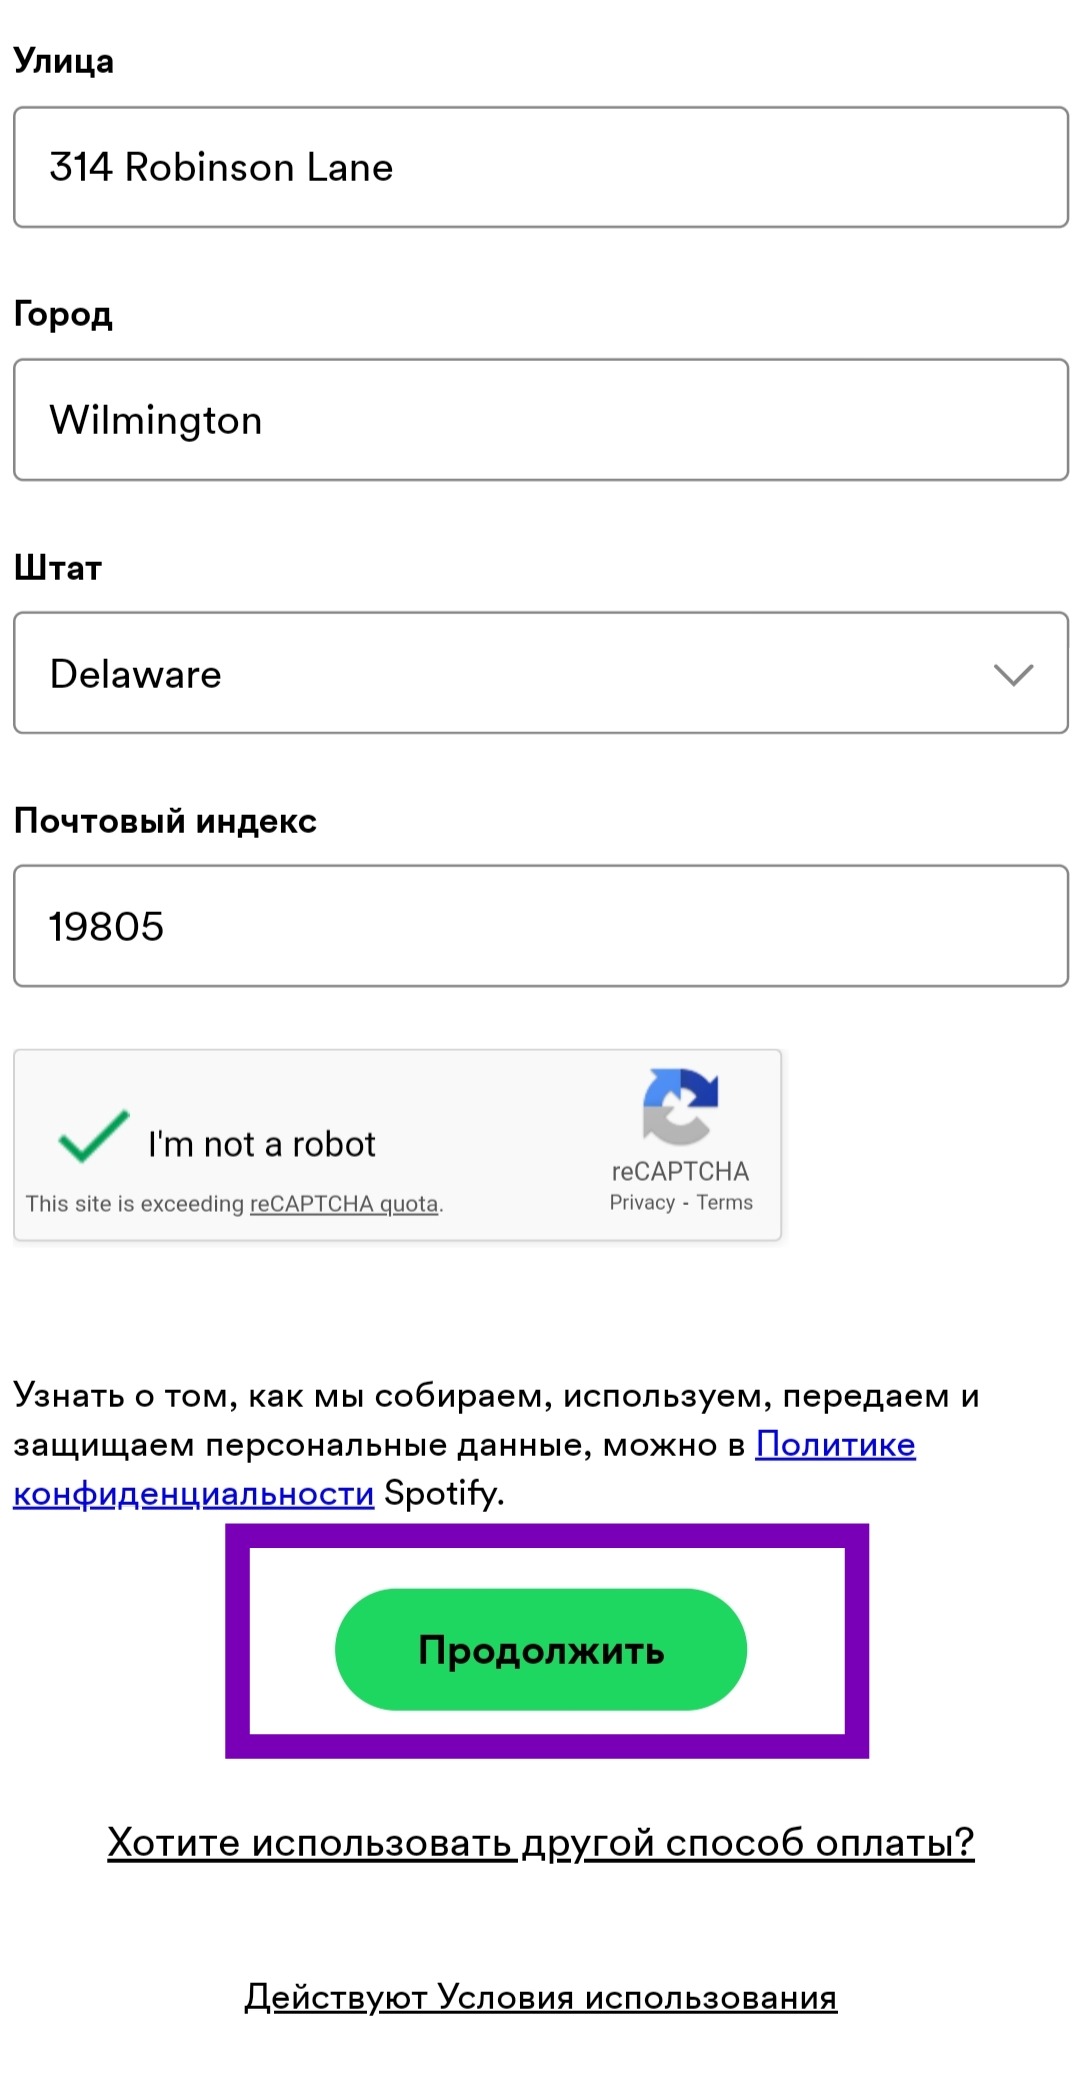This screenshot has height=2076, width=1079.
Task: Click the Город label
Action: [x=62, y=314]
